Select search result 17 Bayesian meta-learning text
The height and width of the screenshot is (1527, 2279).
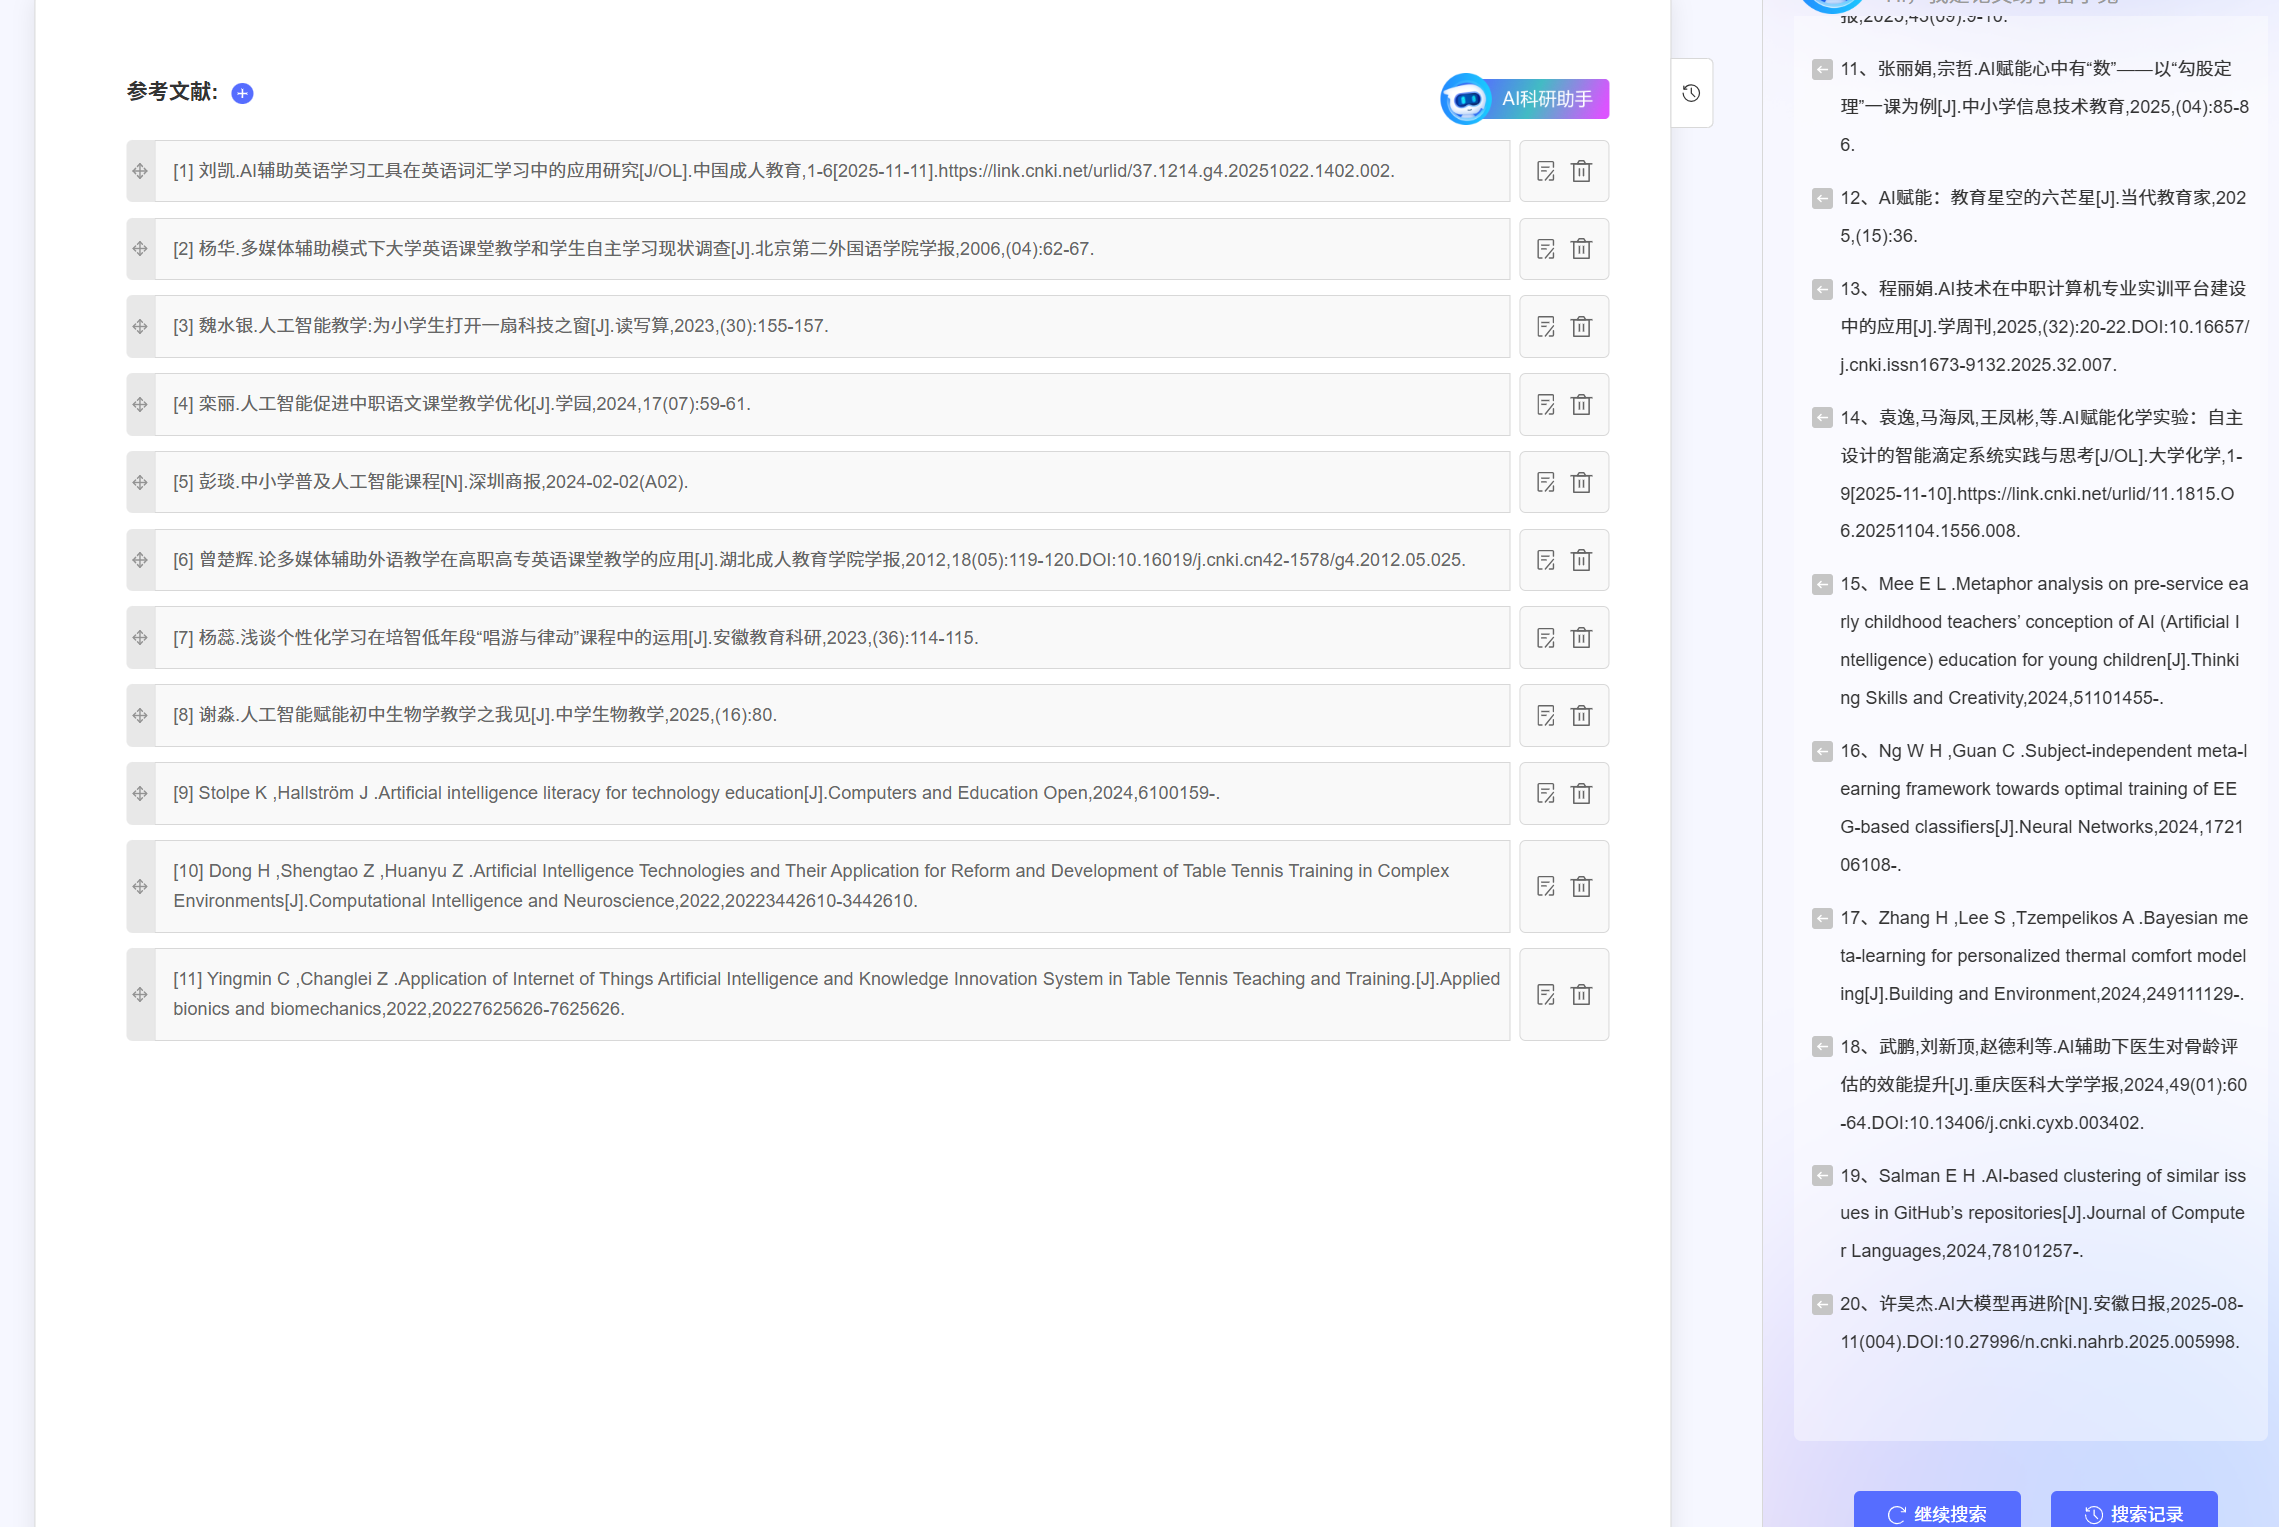point(2042,956)
